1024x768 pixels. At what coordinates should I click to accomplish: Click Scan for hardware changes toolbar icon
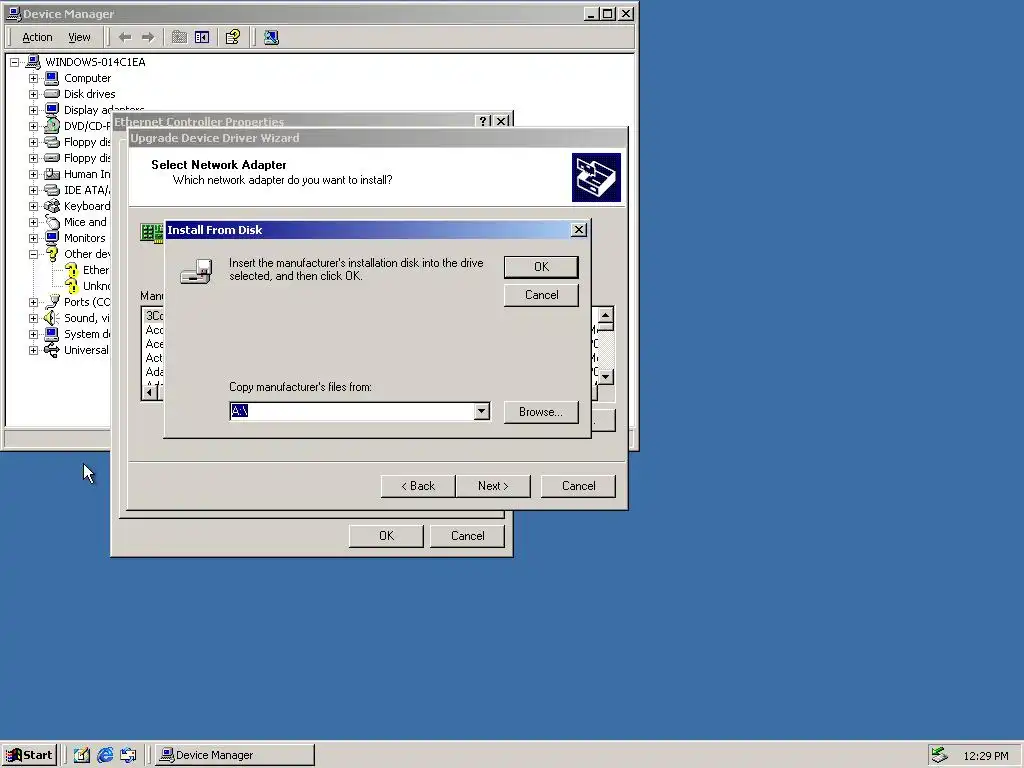coord(271,37)
